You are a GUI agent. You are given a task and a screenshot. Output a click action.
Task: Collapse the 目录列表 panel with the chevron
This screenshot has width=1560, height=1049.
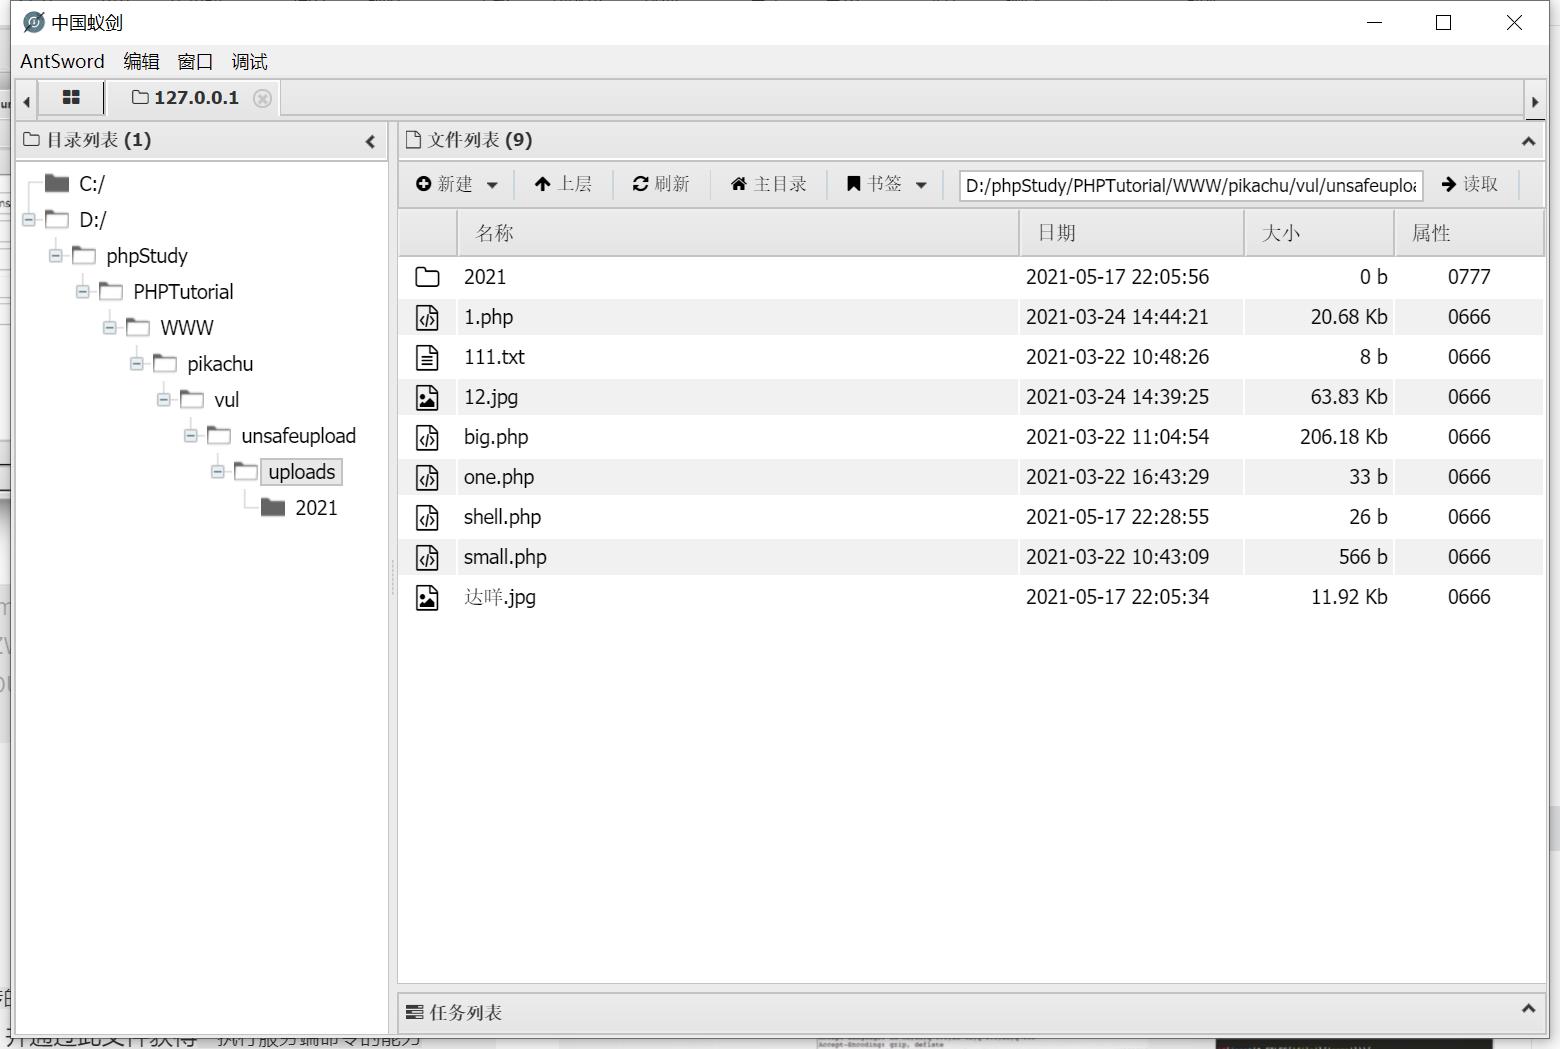(370, 141)
